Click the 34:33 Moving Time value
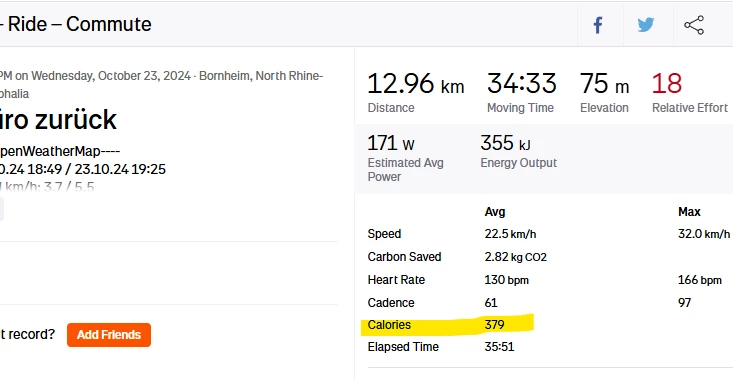733x380 pixels. [x=522, y=84]
